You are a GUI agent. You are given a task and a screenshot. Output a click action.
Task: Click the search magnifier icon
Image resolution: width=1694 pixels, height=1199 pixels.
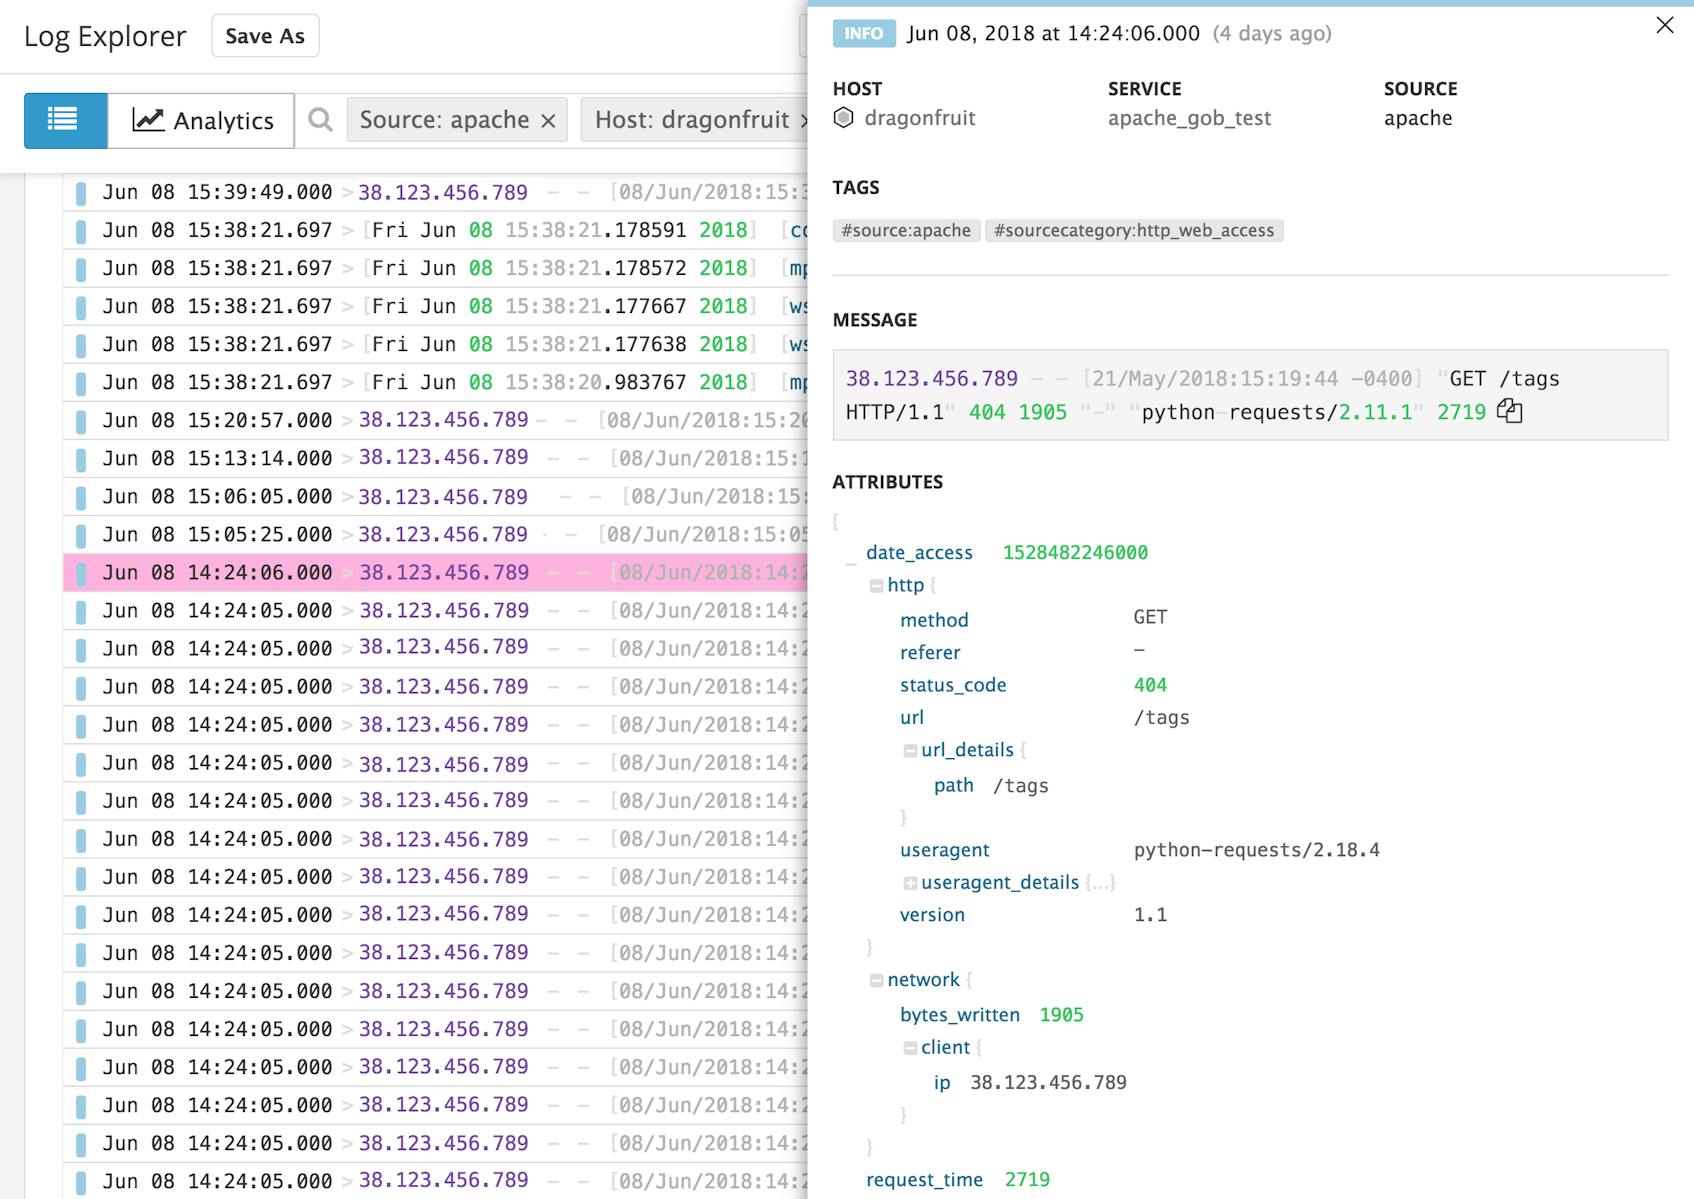coord(320,120)
